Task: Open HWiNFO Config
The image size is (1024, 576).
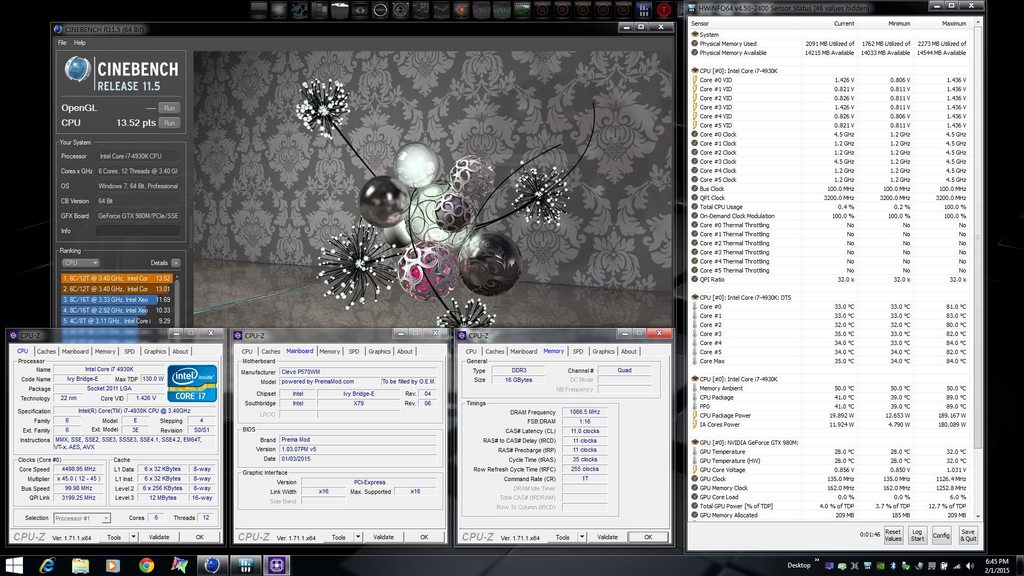Action: click(x=941, y=535)
